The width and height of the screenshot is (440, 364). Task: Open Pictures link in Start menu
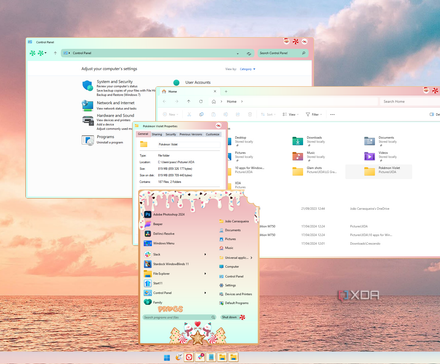coord(228,239)
